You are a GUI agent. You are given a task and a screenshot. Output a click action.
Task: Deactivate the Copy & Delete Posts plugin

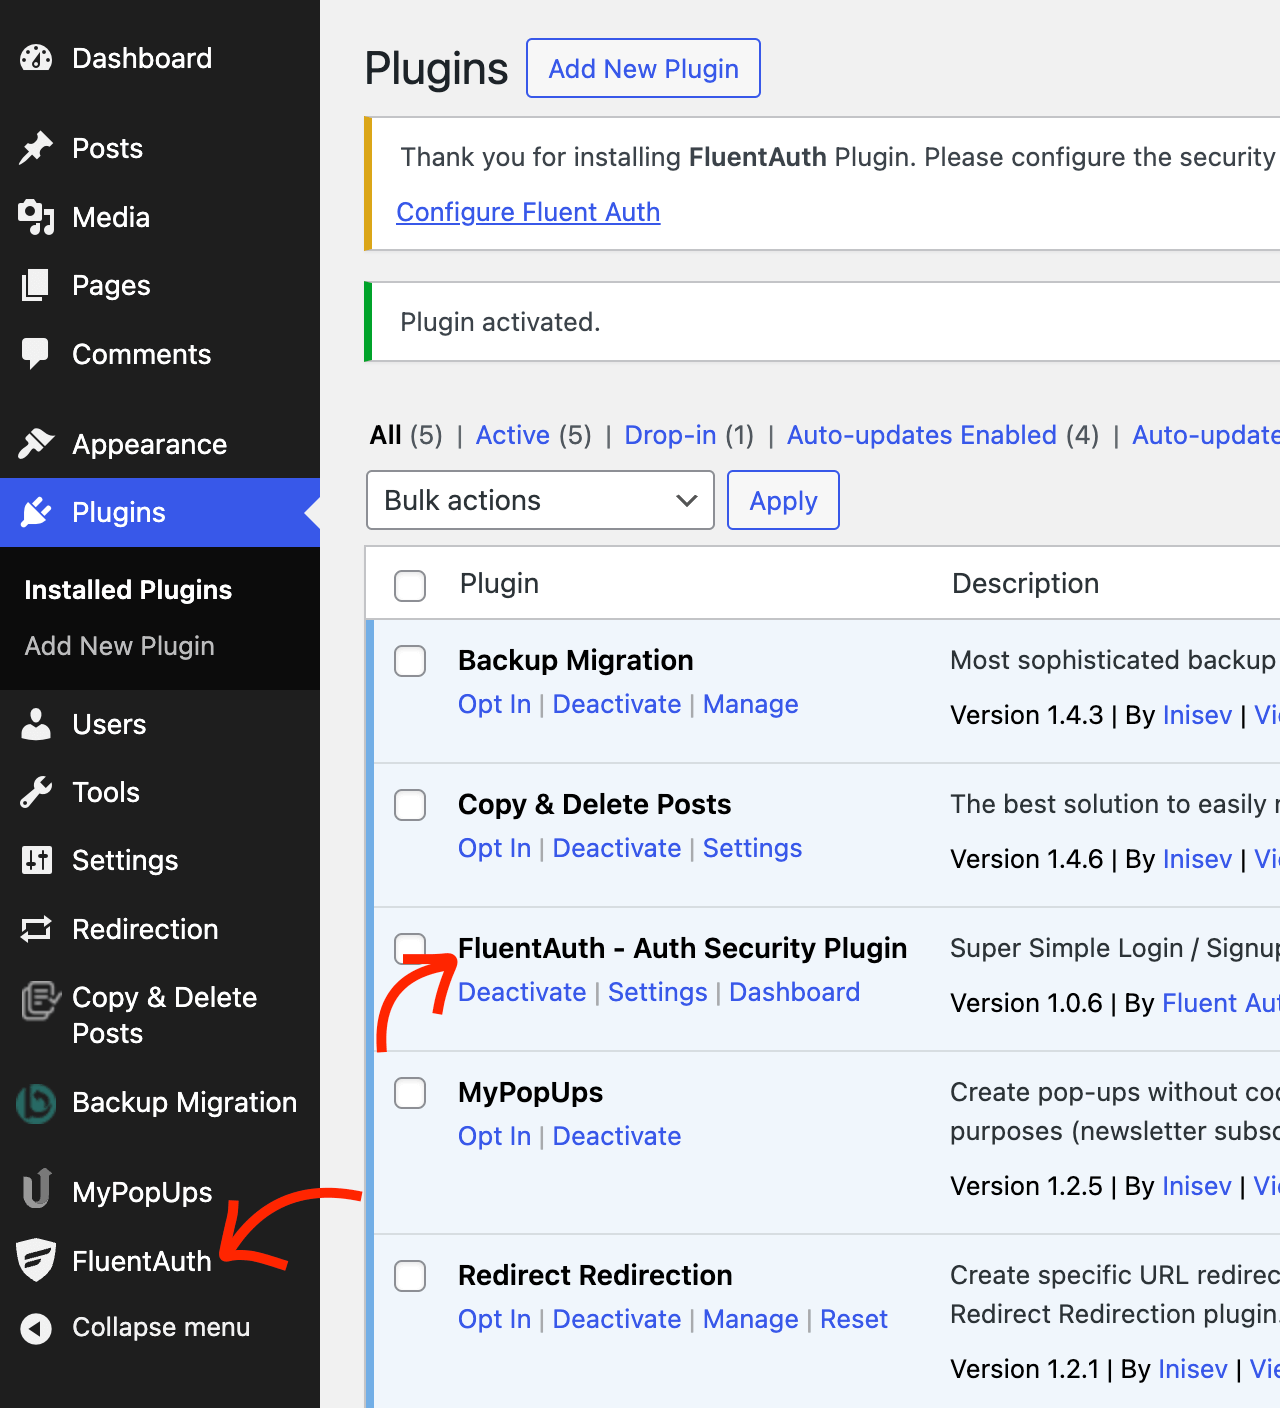(616, 847)
